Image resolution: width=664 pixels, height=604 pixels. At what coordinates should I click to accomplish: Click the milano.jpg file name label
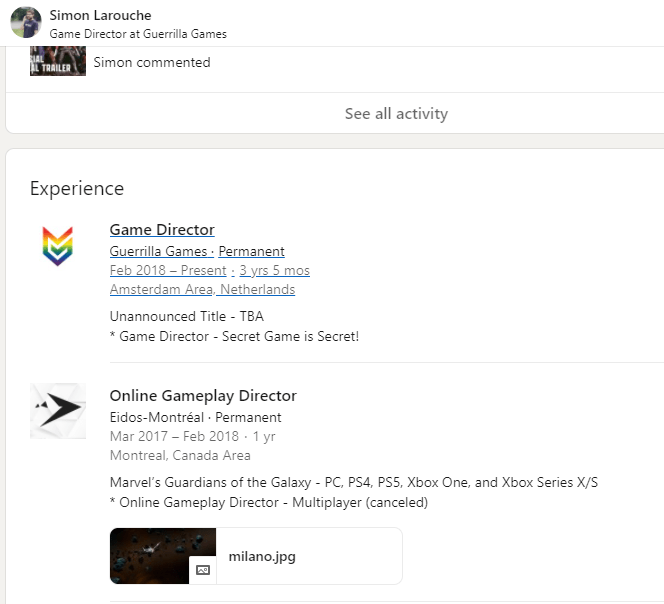pos(262,556)
